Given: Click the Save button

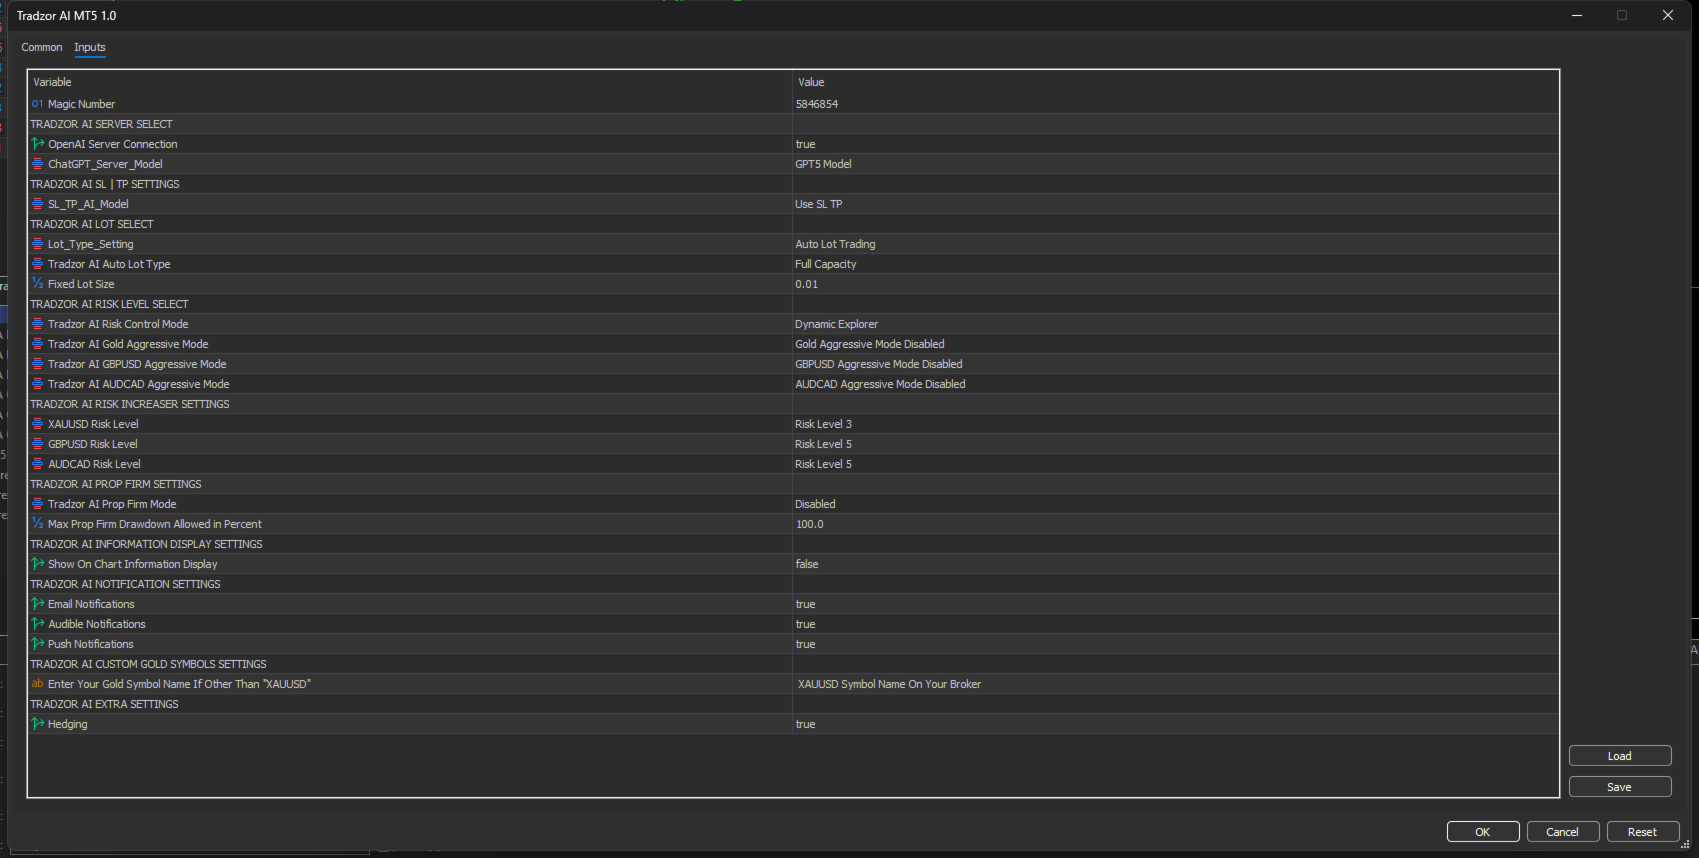Looking at the screenshot, I should coord(1620,787).
